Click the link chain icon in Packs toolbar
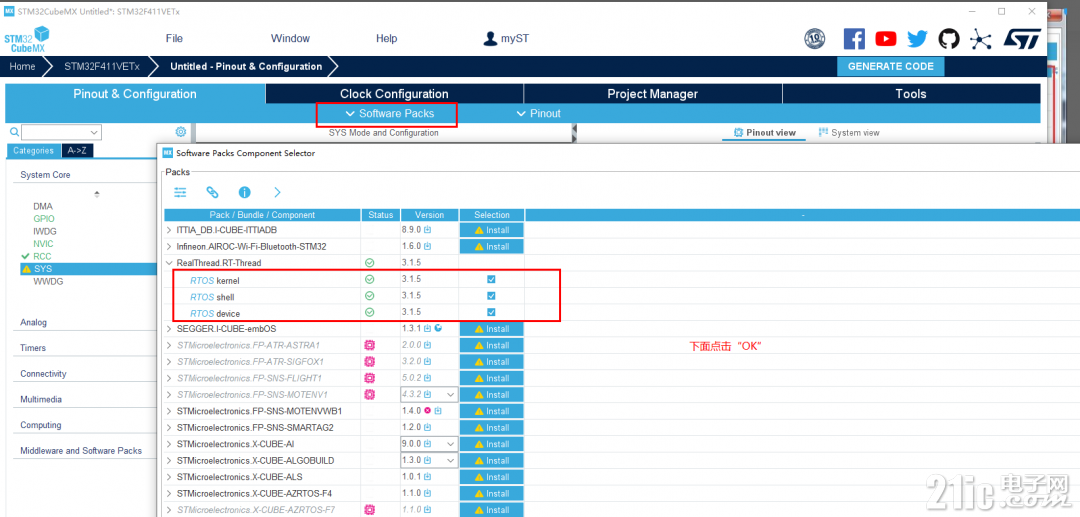 click(212, 192)
